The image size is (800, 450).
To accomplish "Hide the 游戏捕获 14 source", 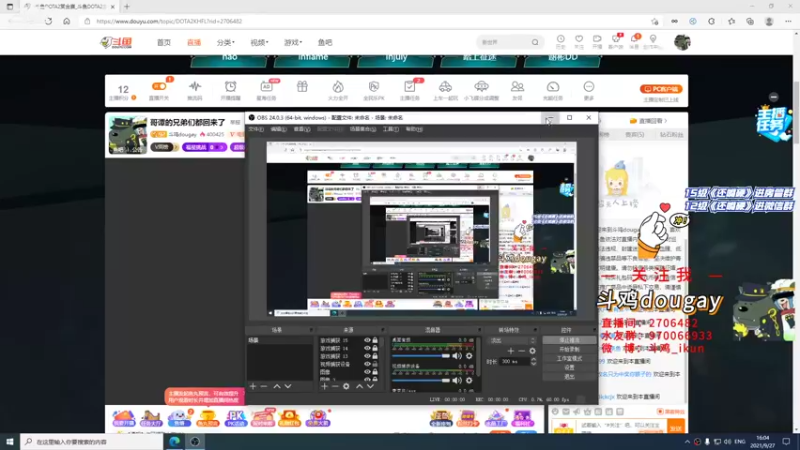I will tap(367, 348).
